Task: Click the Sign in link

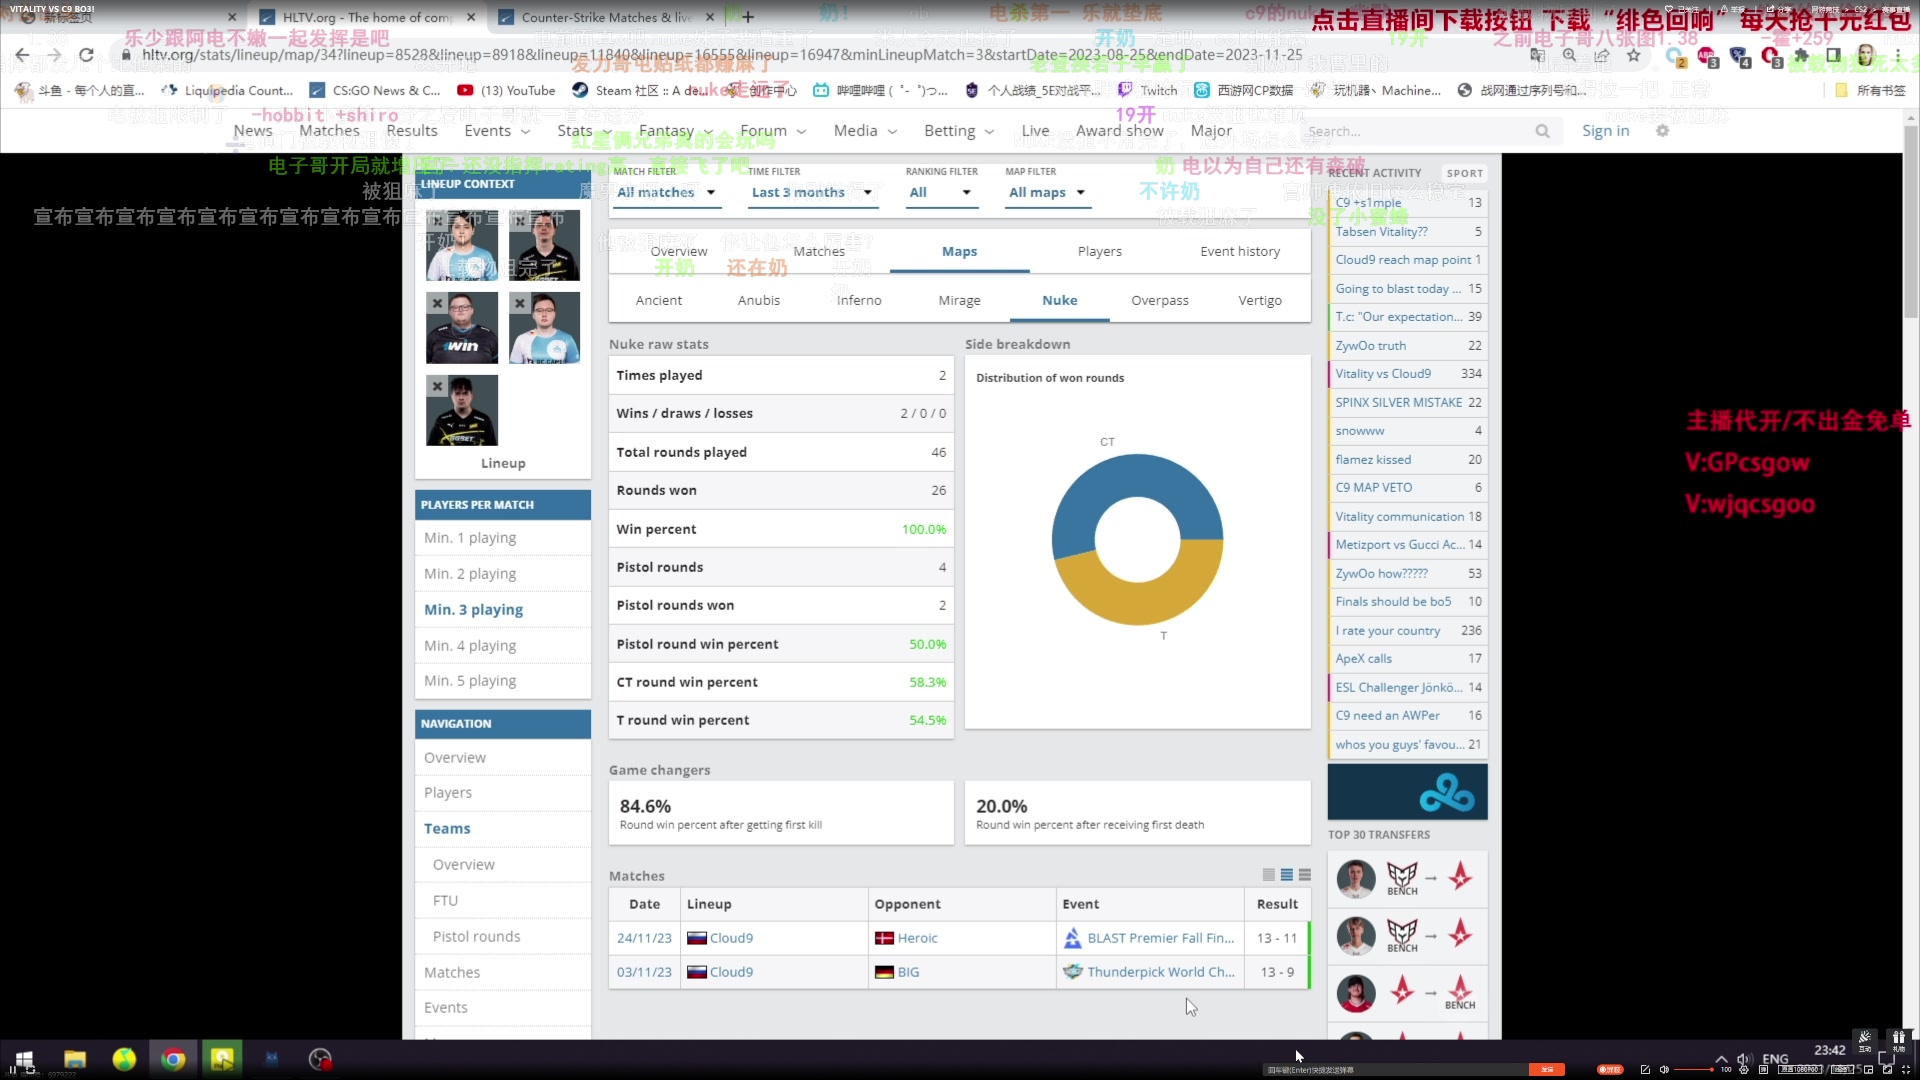Action: pyautogui.click(x=1605, y=131)
